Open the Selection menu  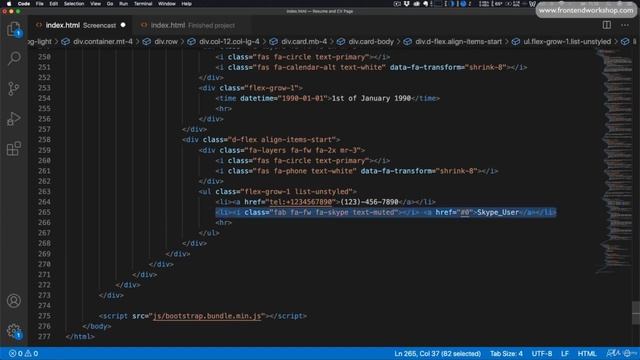(74, 4)
